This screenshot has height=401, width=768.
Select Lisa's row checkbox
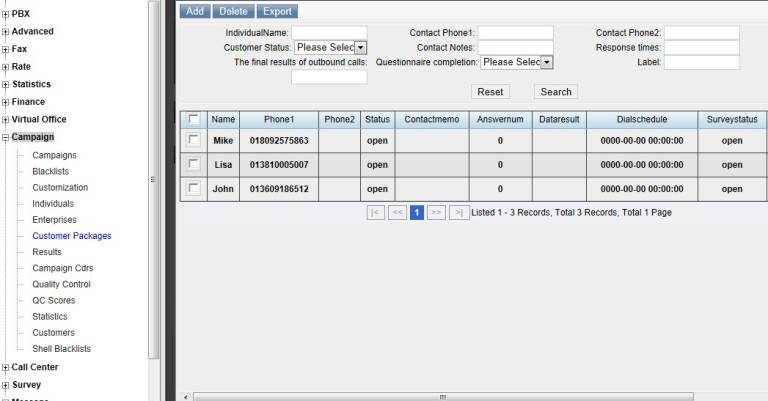point(194,164)
